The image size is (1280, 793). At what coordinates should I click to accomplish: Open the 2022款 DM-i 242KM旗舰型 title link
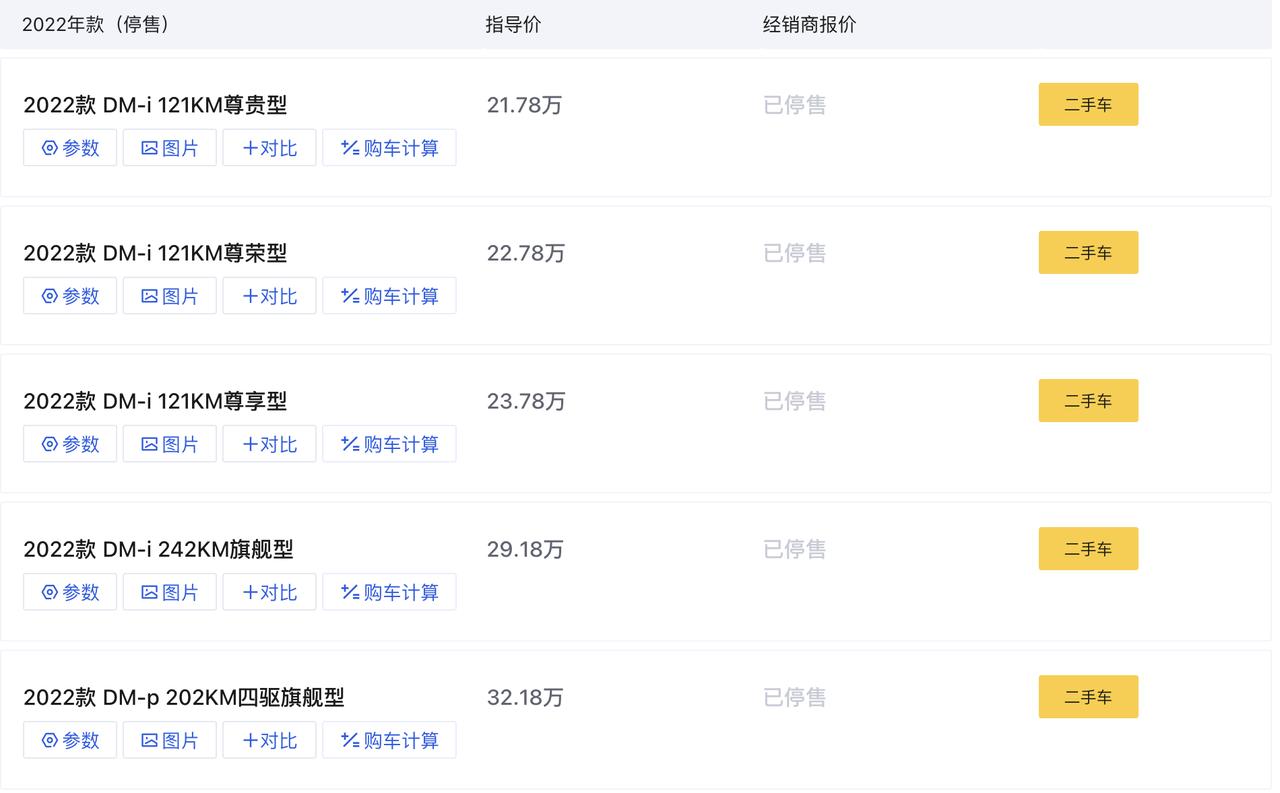(x=158, y=549)
